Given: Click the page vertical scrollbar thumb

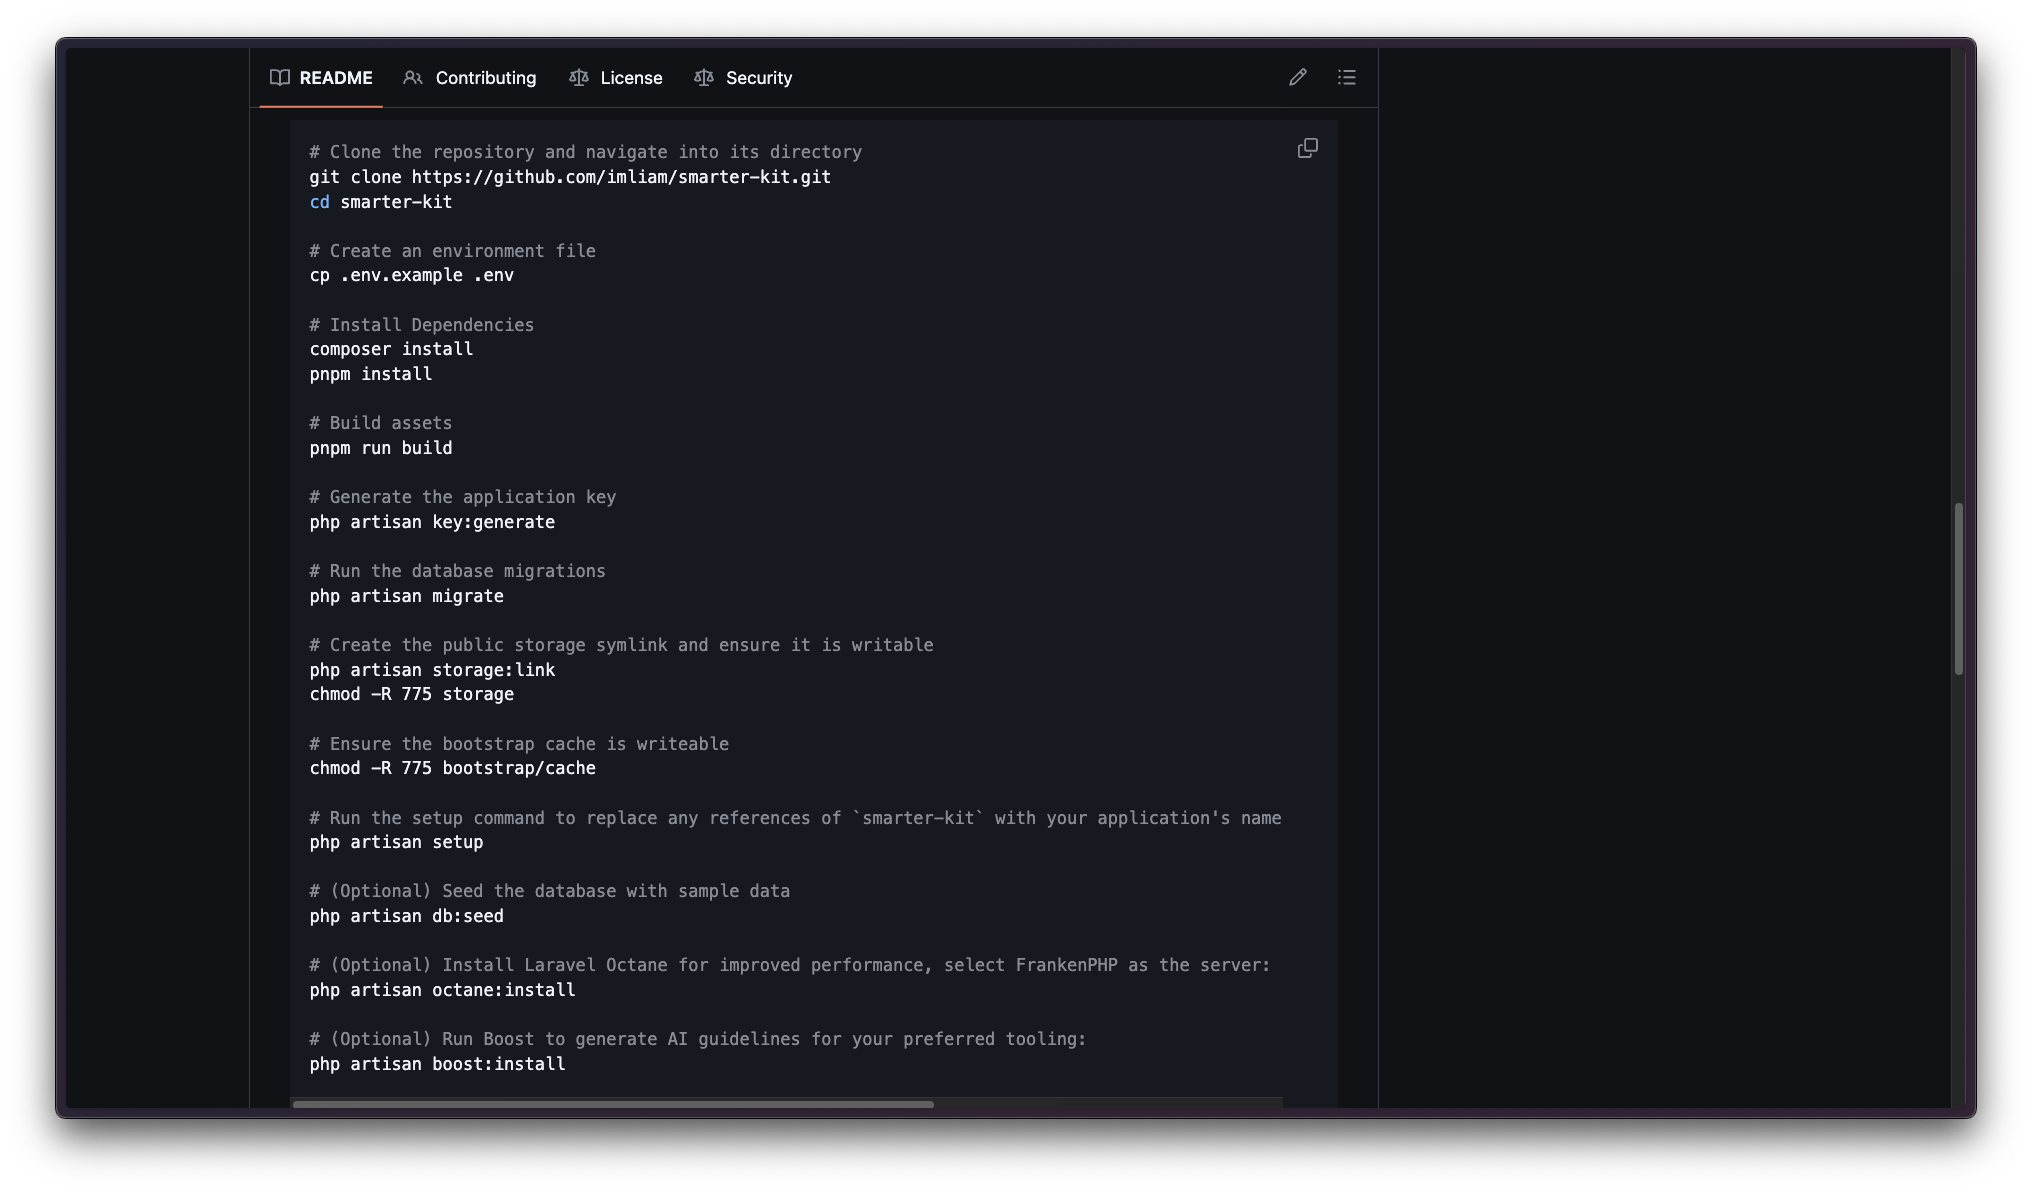Looking at the screenshot, I should pos(1959,589).
